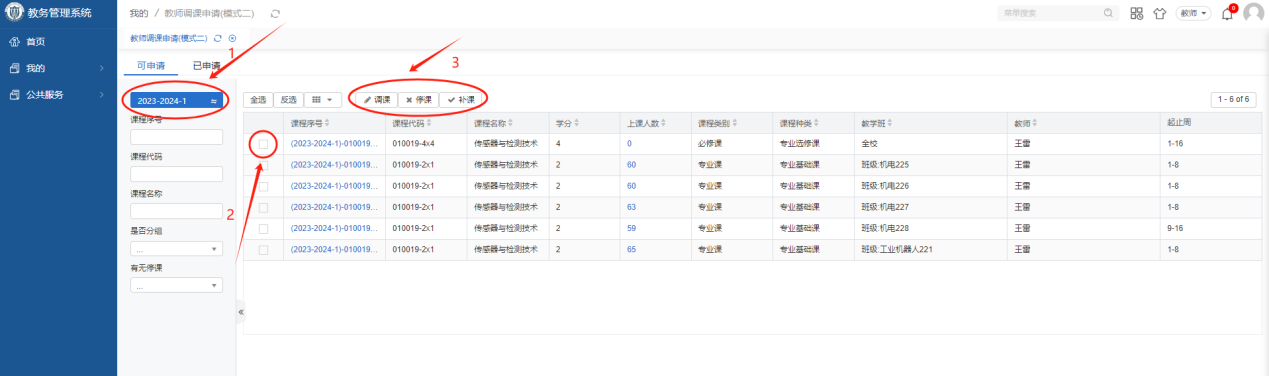Tick the checkbox for the 机电225 row

(264, 165)
